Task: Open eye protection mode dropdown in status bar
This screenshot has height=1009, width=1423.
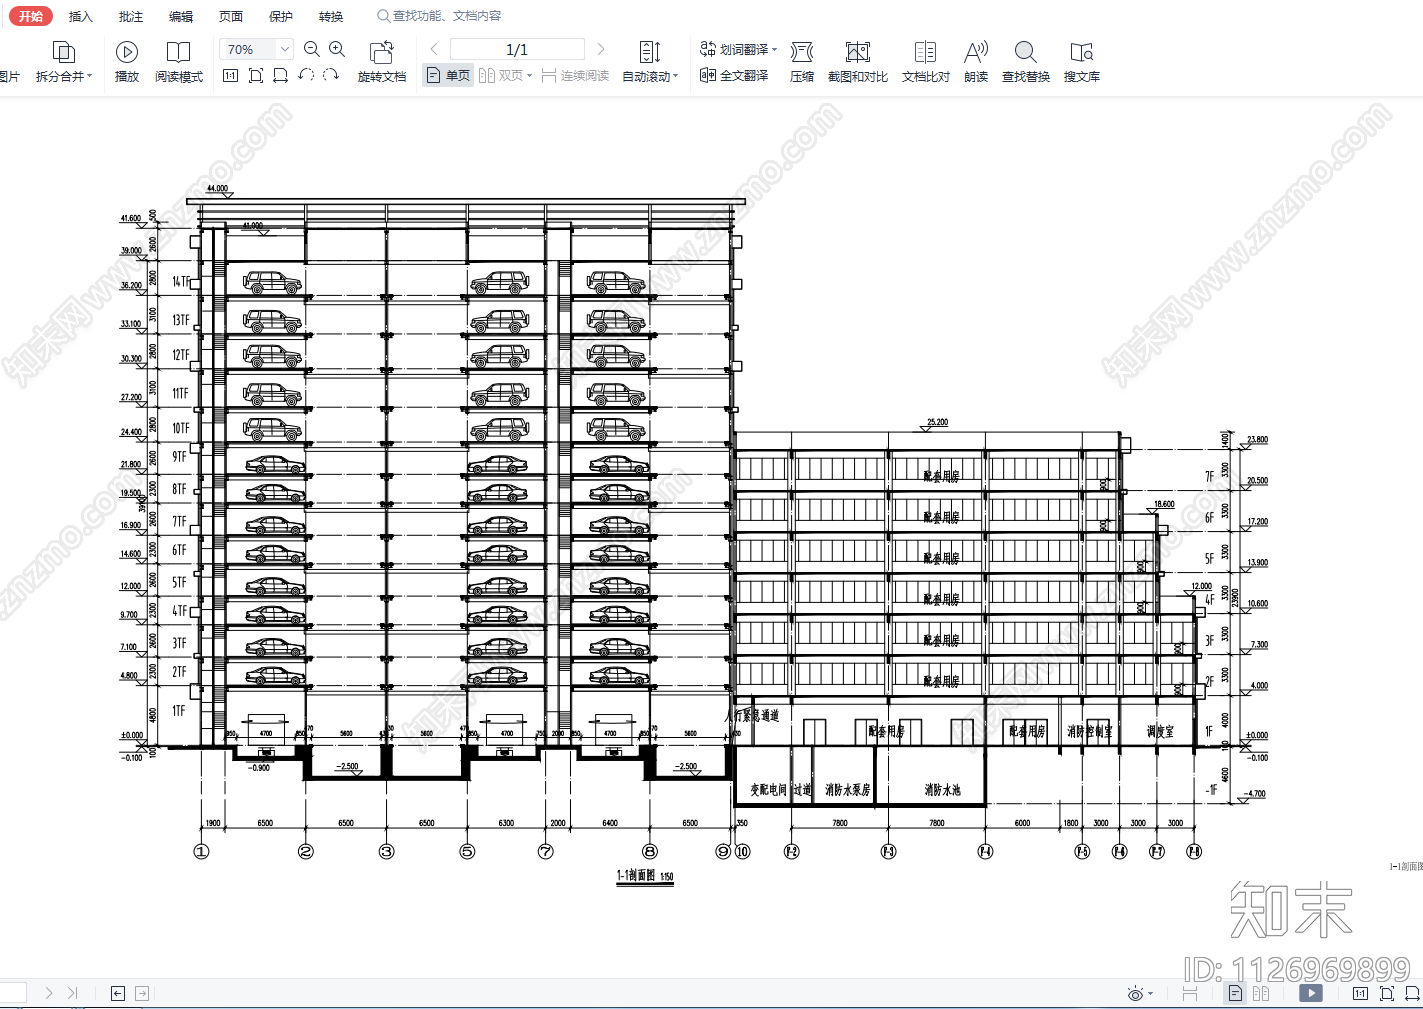Action: [x=1139, y=993]
